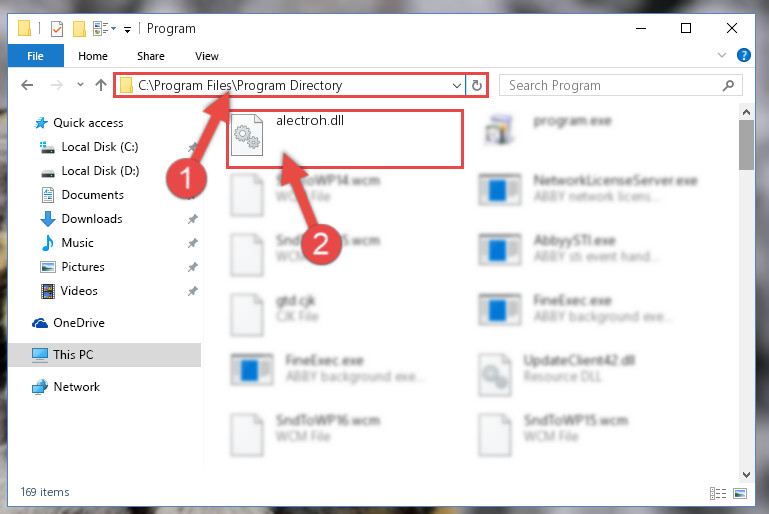This screenshot has height=514, width=769.
Task: Go up one folder level arrow
Action: click(101, 85)
